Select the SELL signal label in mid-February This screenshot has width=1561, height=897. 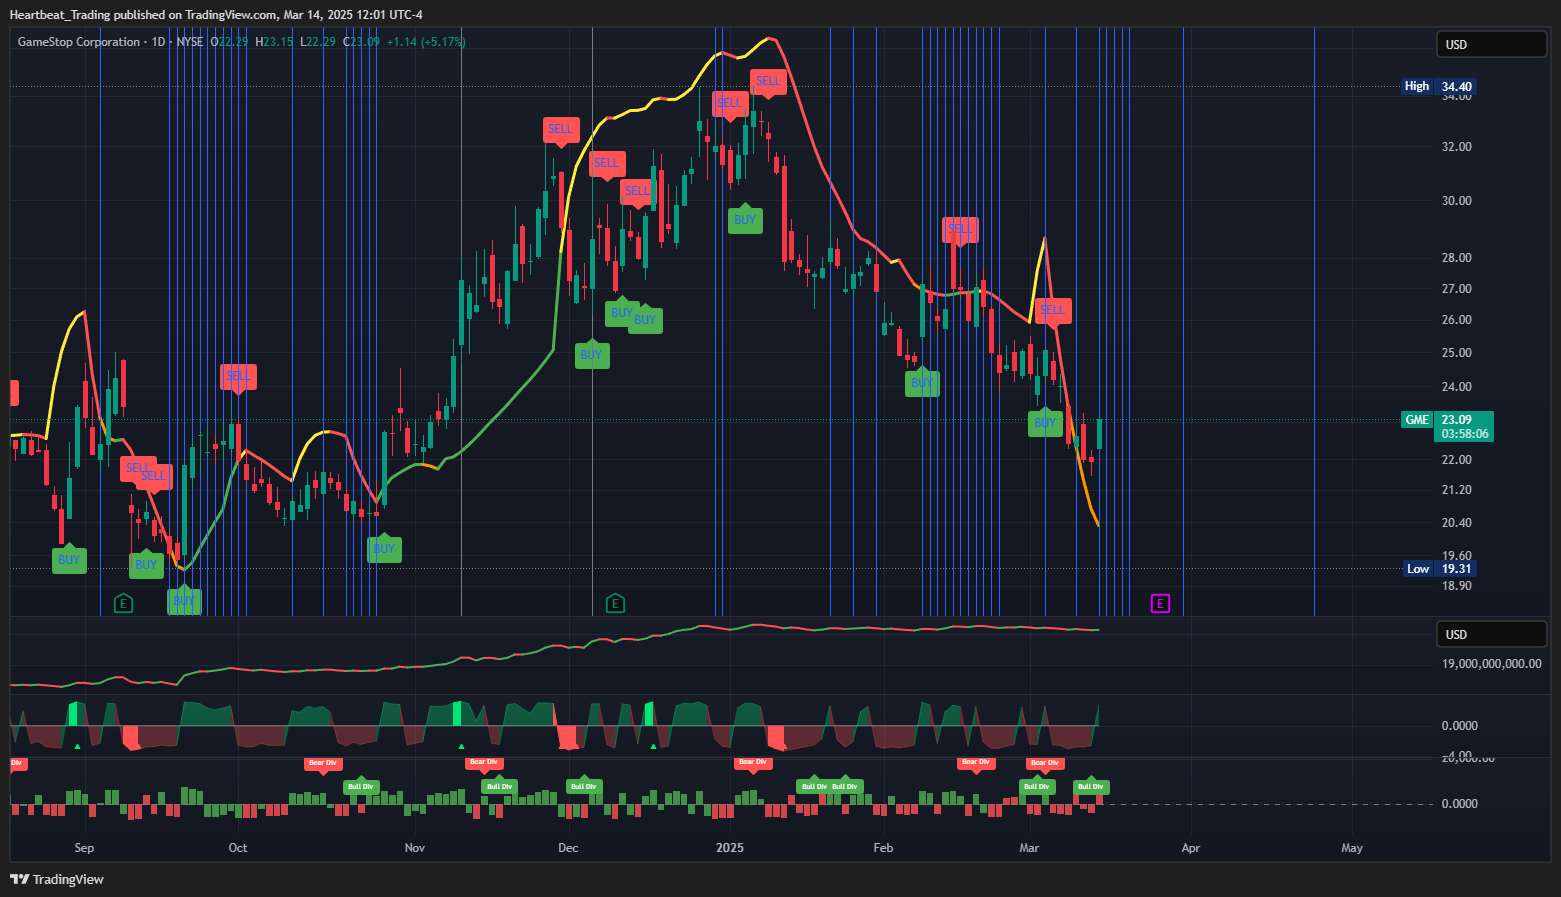coord(960,229)
